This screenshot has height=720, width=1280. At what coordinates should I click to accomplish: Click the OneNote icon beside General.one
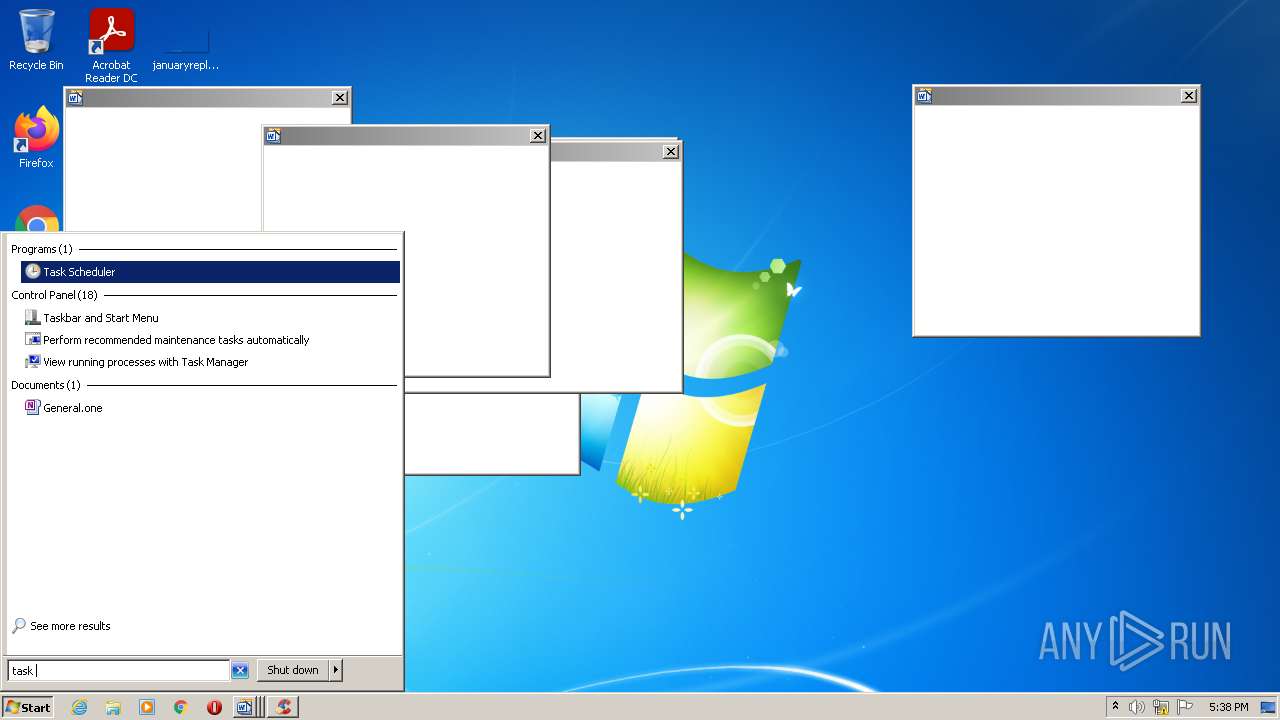click(x=33, y=408)
